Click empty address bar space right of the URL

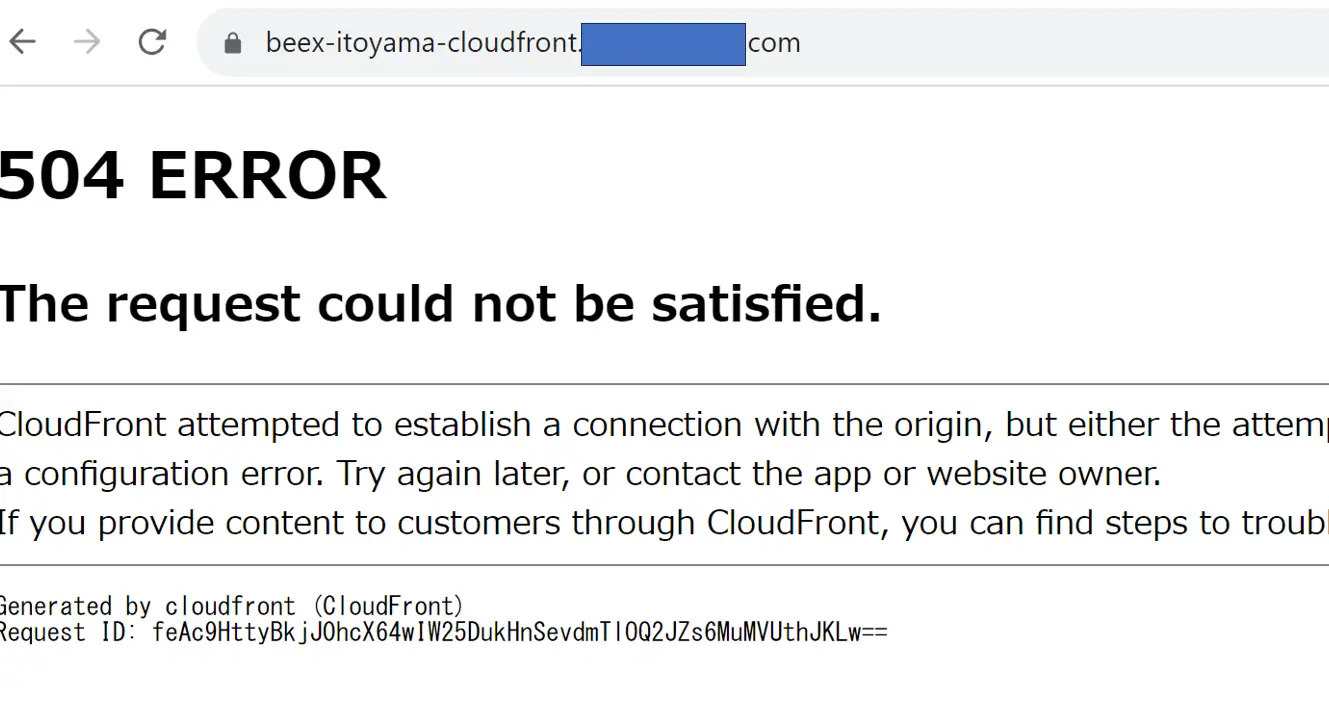pyautogui.click(x=1065, y=43)
